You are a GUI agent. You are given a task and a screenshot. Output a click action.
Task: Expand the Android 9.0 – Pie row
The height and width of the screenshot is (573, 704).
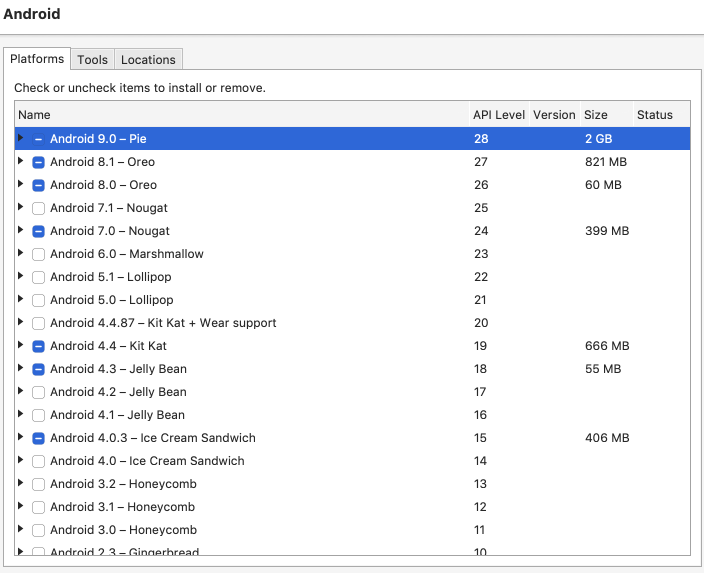[20, 137]
